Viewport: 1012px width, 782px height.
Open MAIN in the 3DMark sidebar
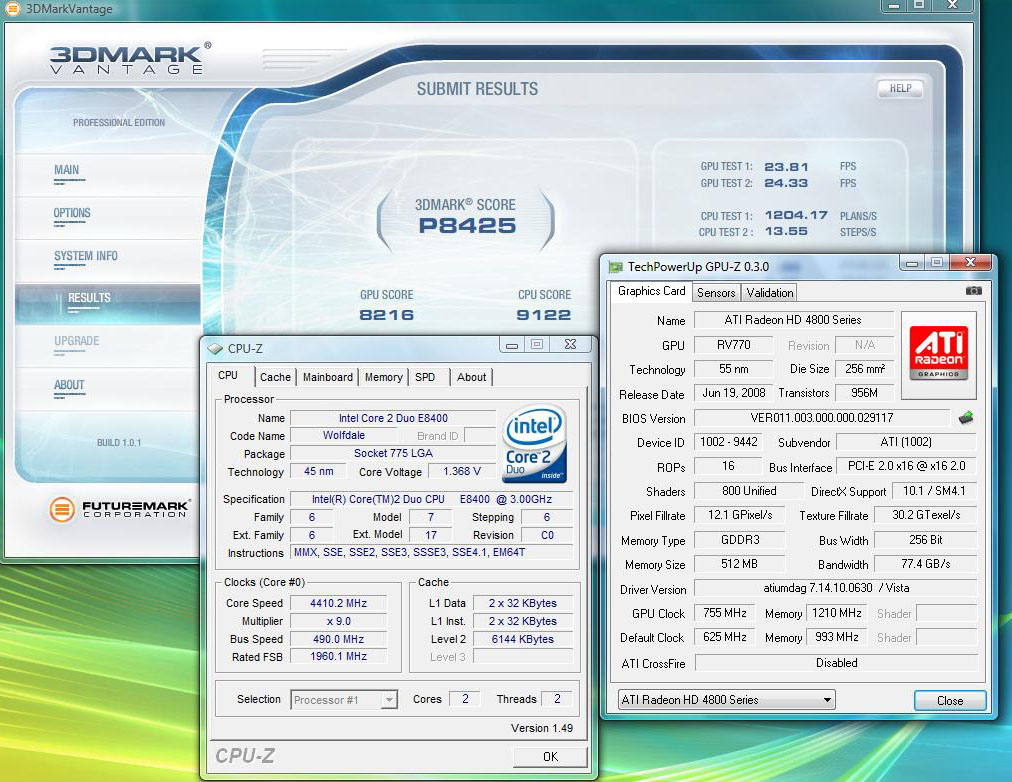(66, 170)
